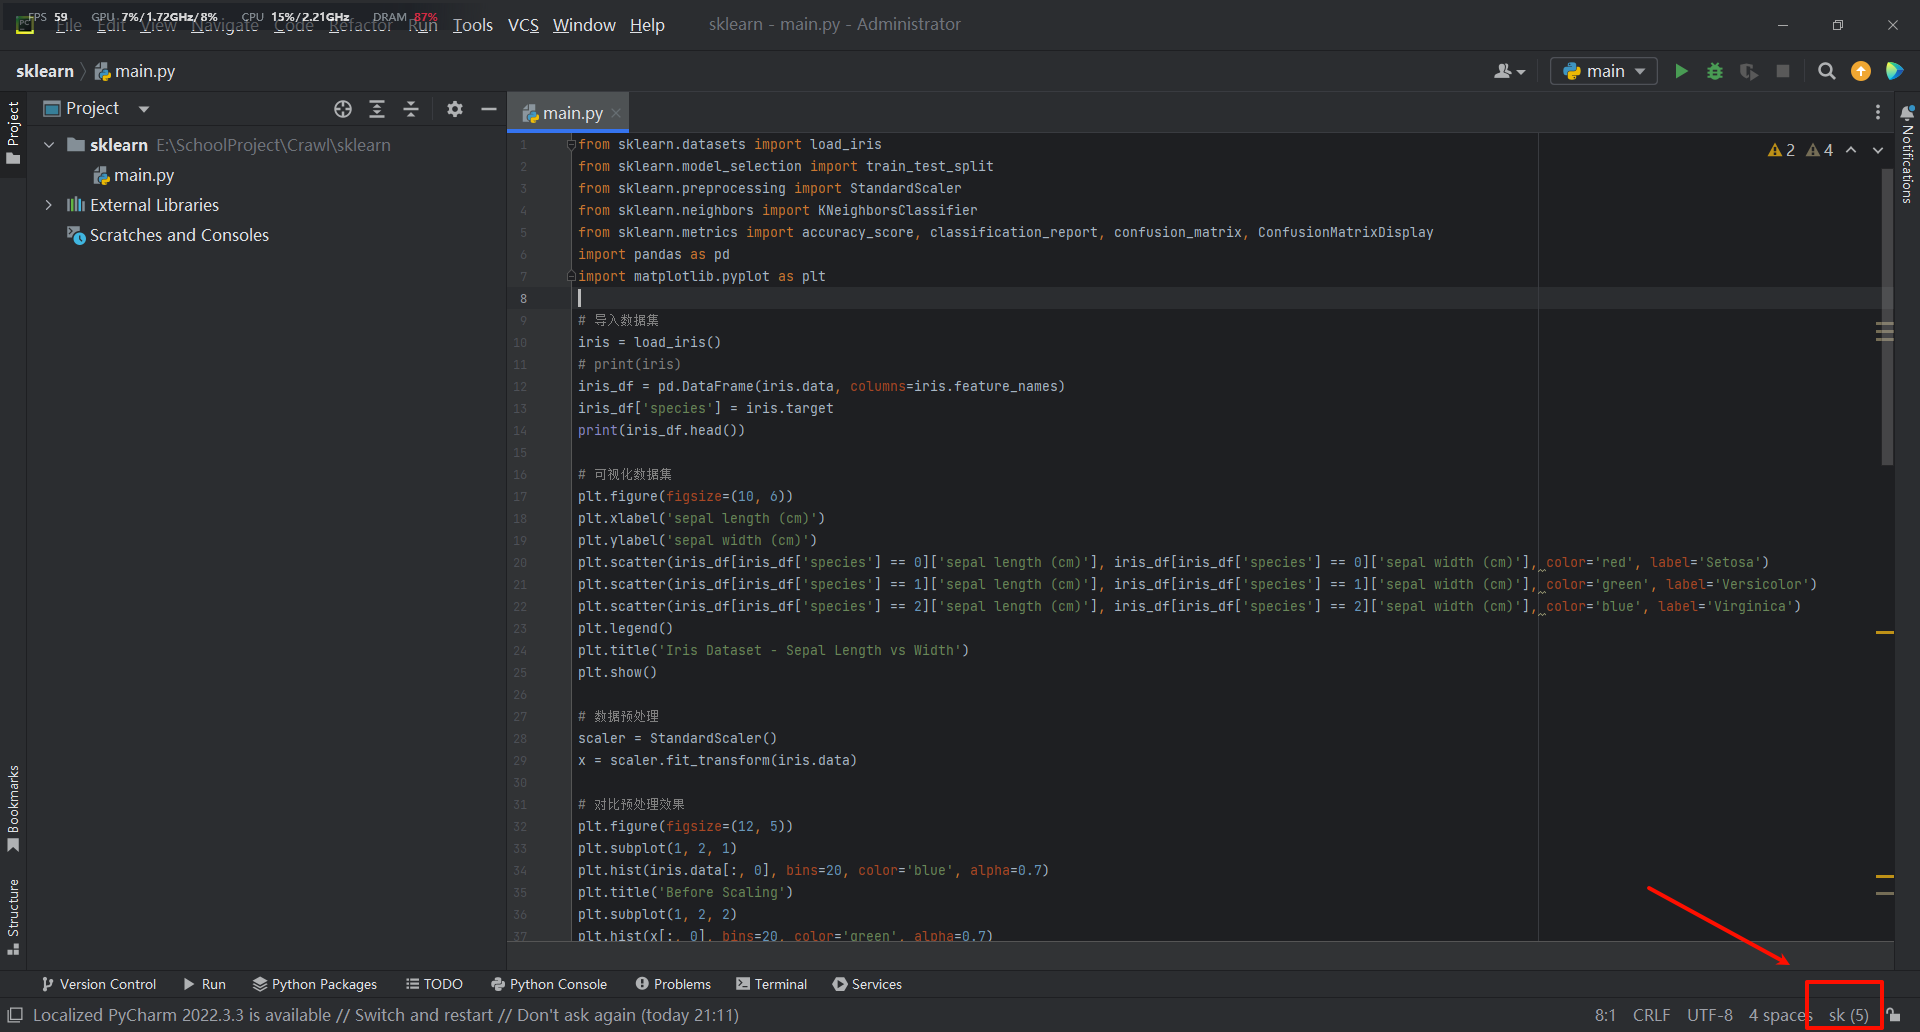Open the Window menu
The height and width of the screenshot is (1032, 1920).
click(x=584, y=25)
